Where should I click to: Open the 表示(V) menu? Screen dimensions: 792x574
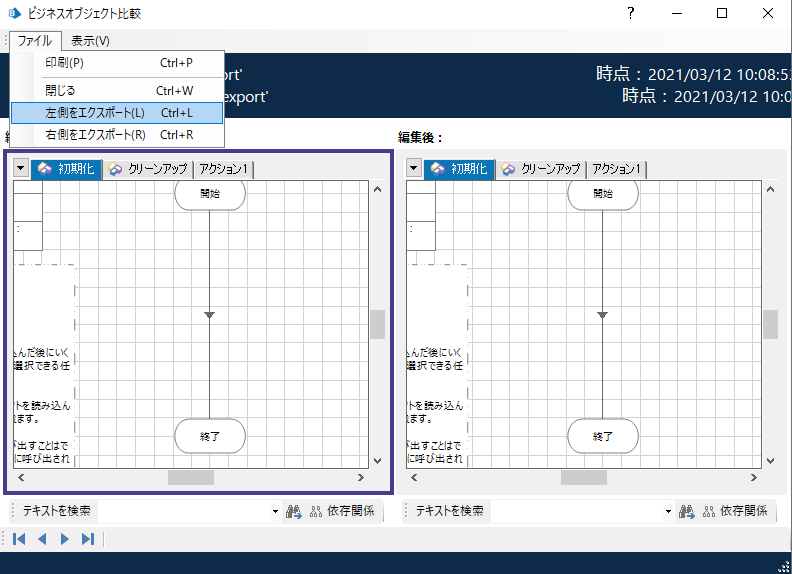click(x=90, y=40)
